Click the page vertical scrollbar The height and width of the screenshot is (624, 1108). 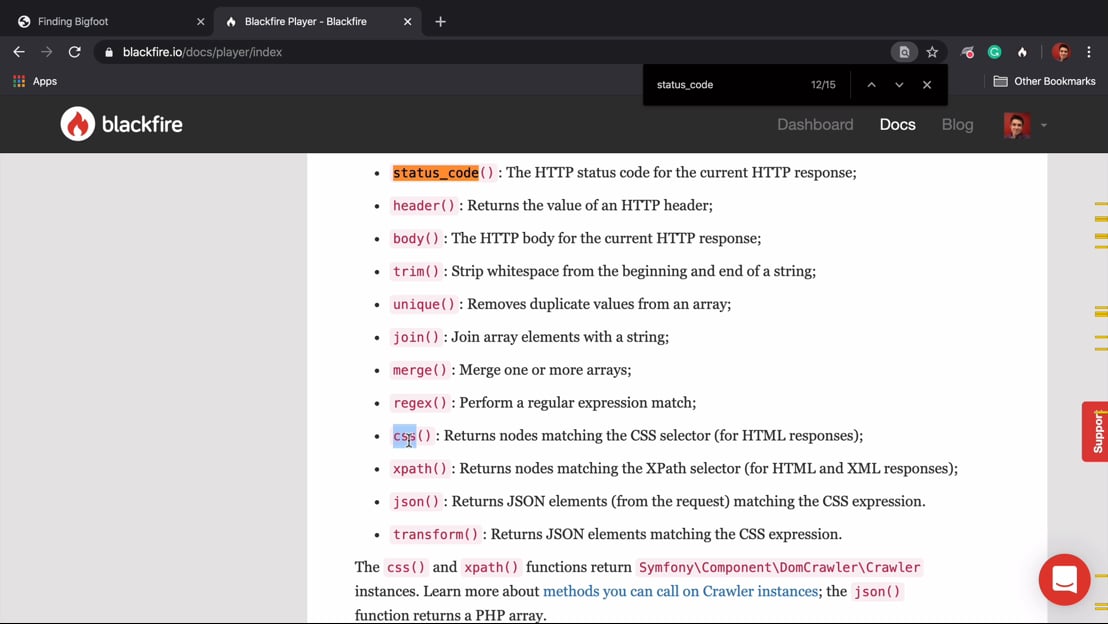pyautogui.click(x=1100, y=388)
